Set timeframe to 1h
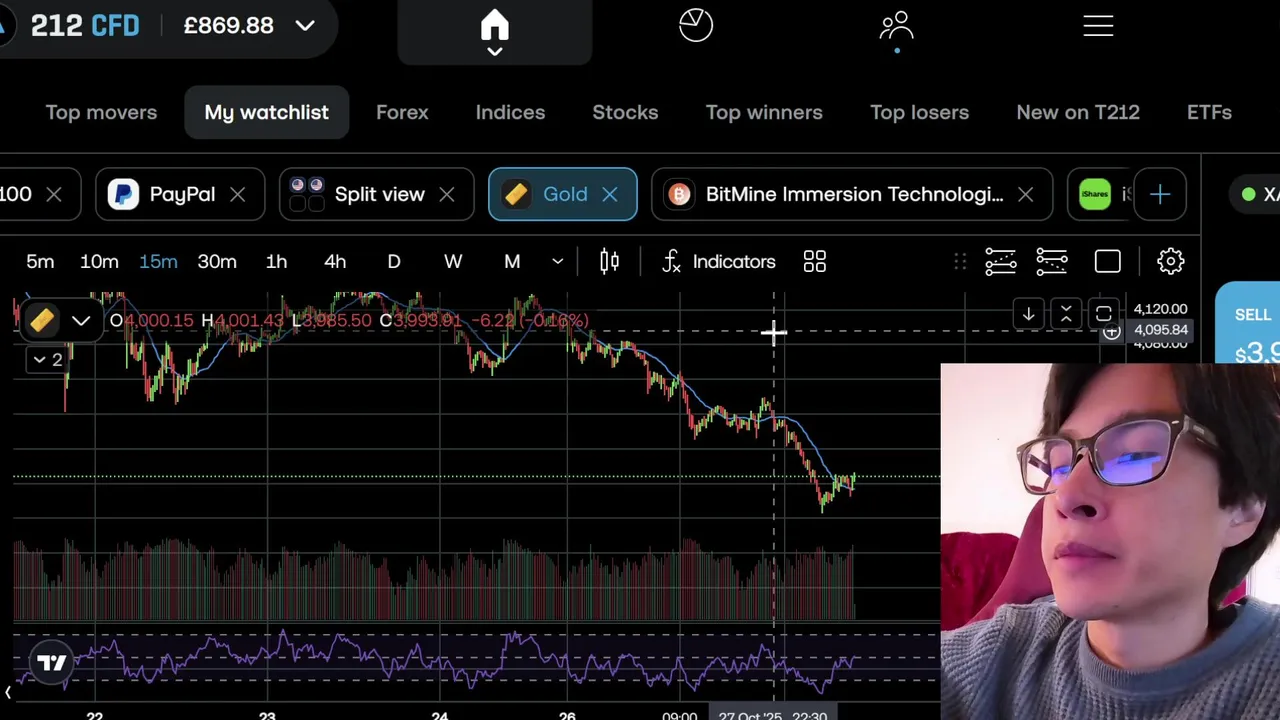This screenshot has width=1280, height=720. pos(276,262)
